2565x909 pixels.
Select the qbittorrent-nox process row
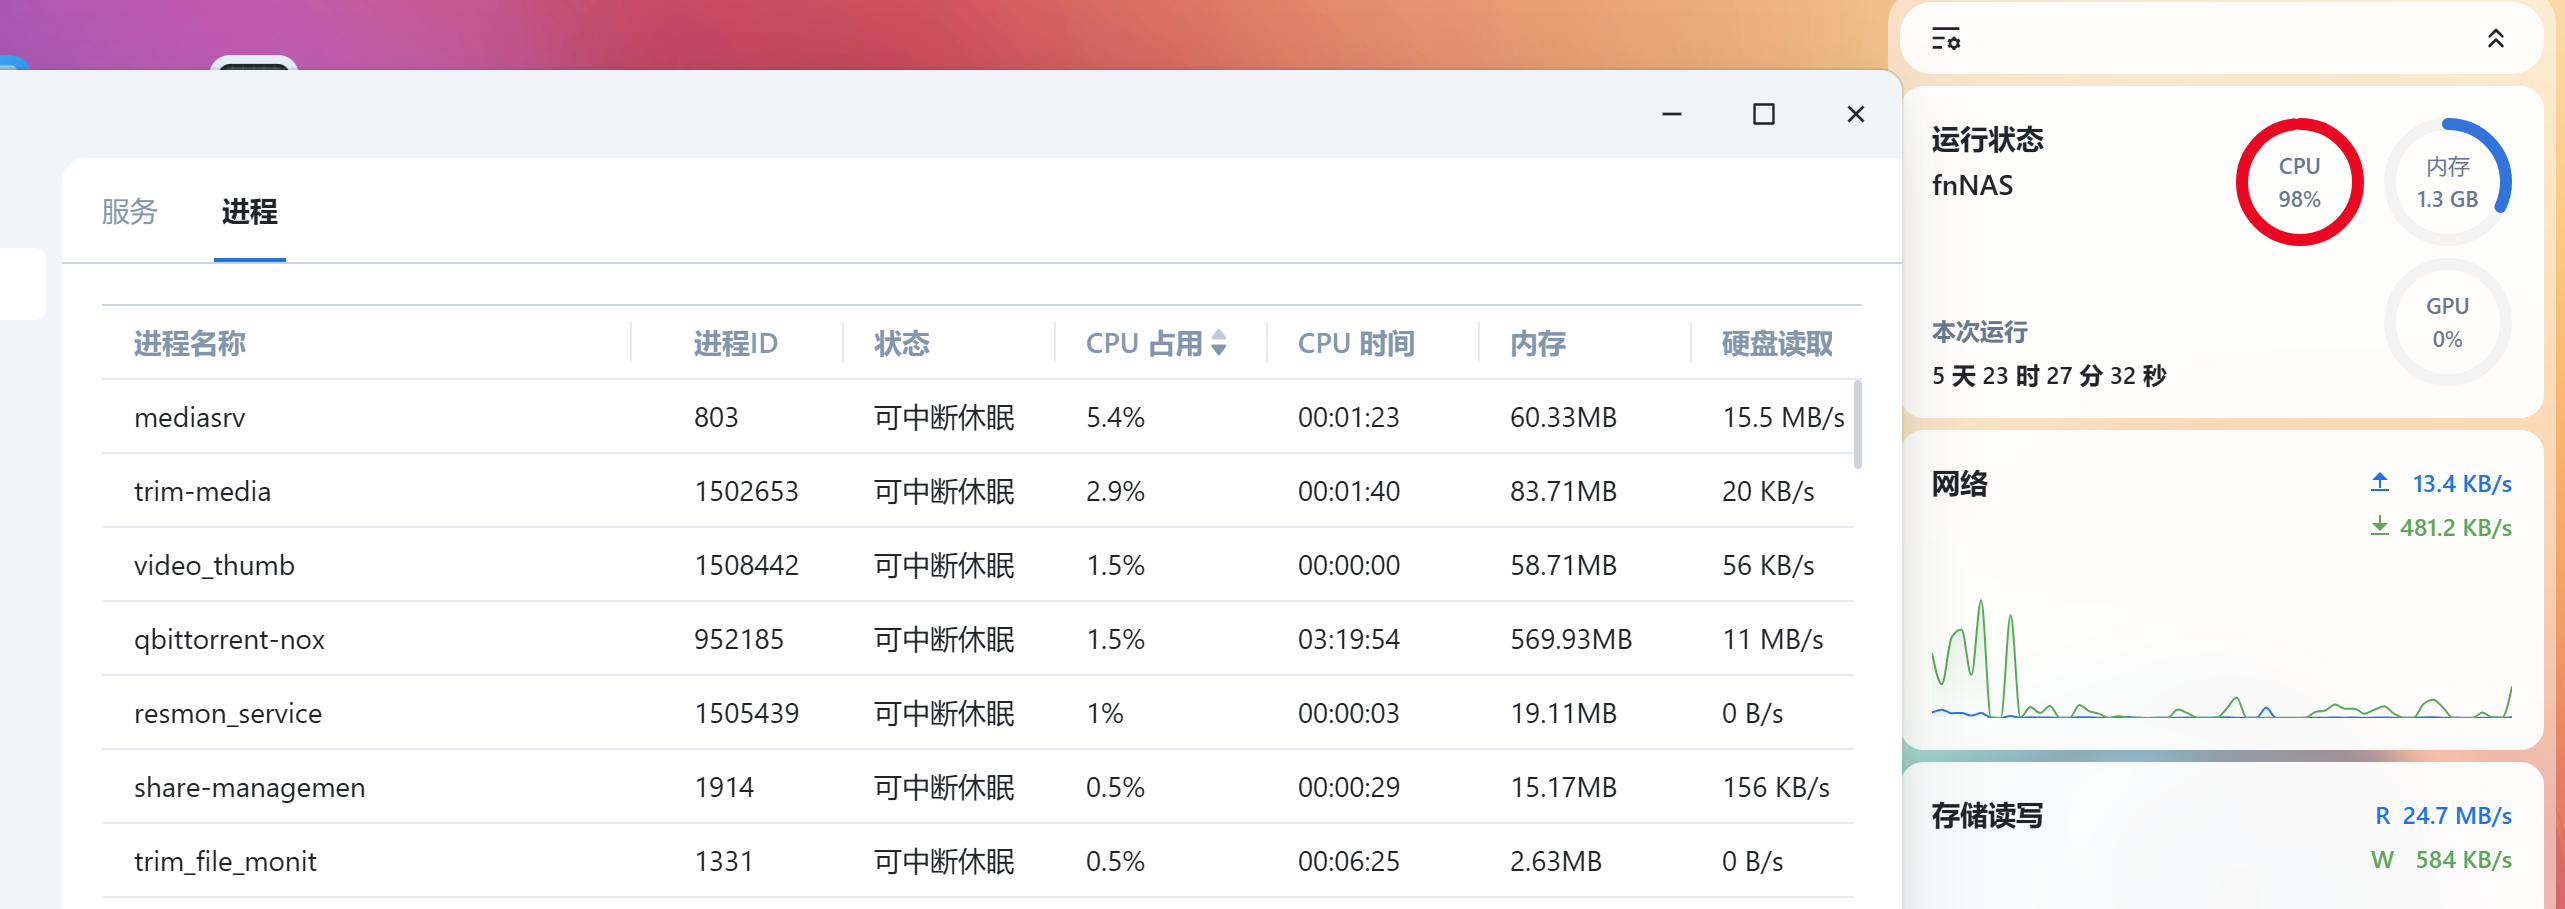[x=977, y=639]
